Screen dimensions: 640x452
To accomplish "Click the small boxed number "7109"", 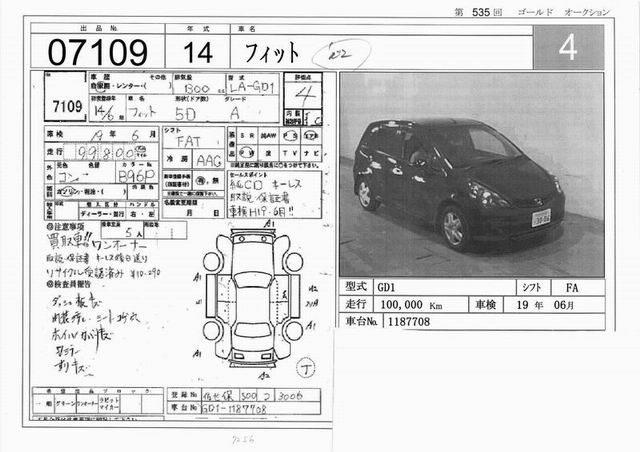I will tap(67, 107).
